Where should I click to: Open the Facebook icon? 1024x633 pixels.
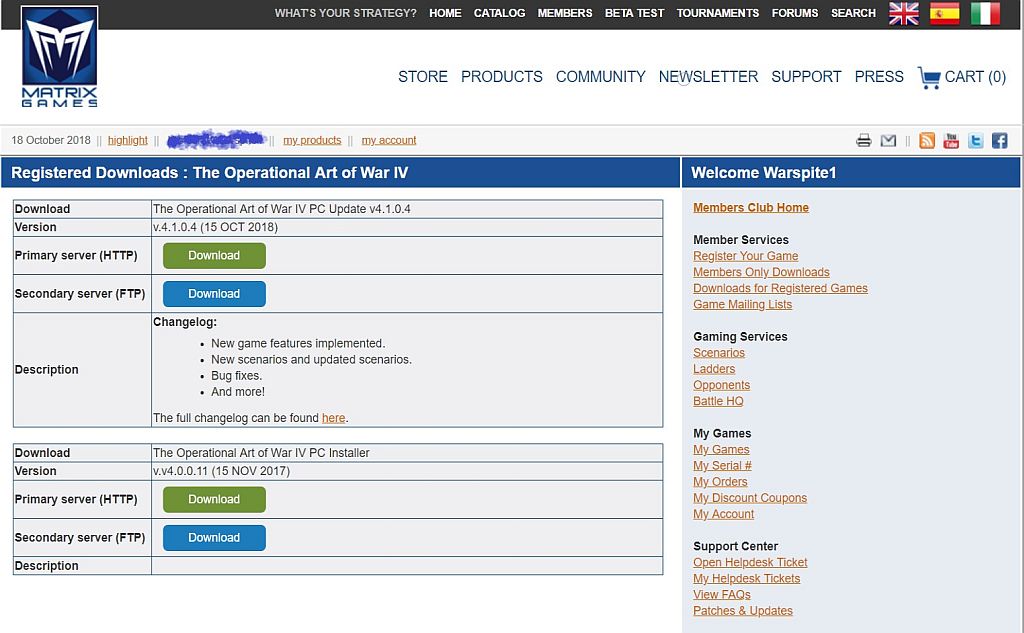coord(1000,140)
